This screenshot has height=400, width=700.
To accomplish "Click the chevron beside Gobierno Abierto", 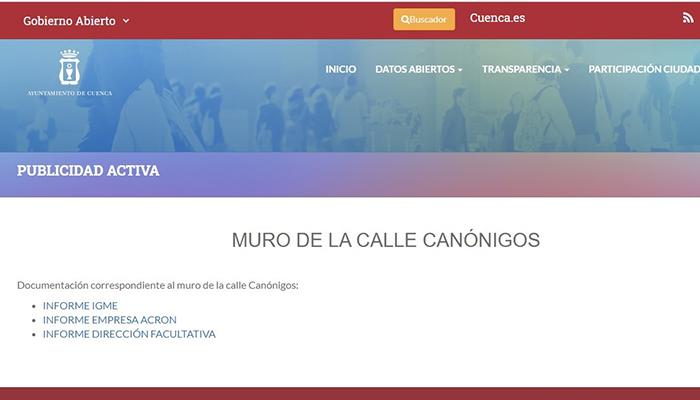I will tap(126, 21).
